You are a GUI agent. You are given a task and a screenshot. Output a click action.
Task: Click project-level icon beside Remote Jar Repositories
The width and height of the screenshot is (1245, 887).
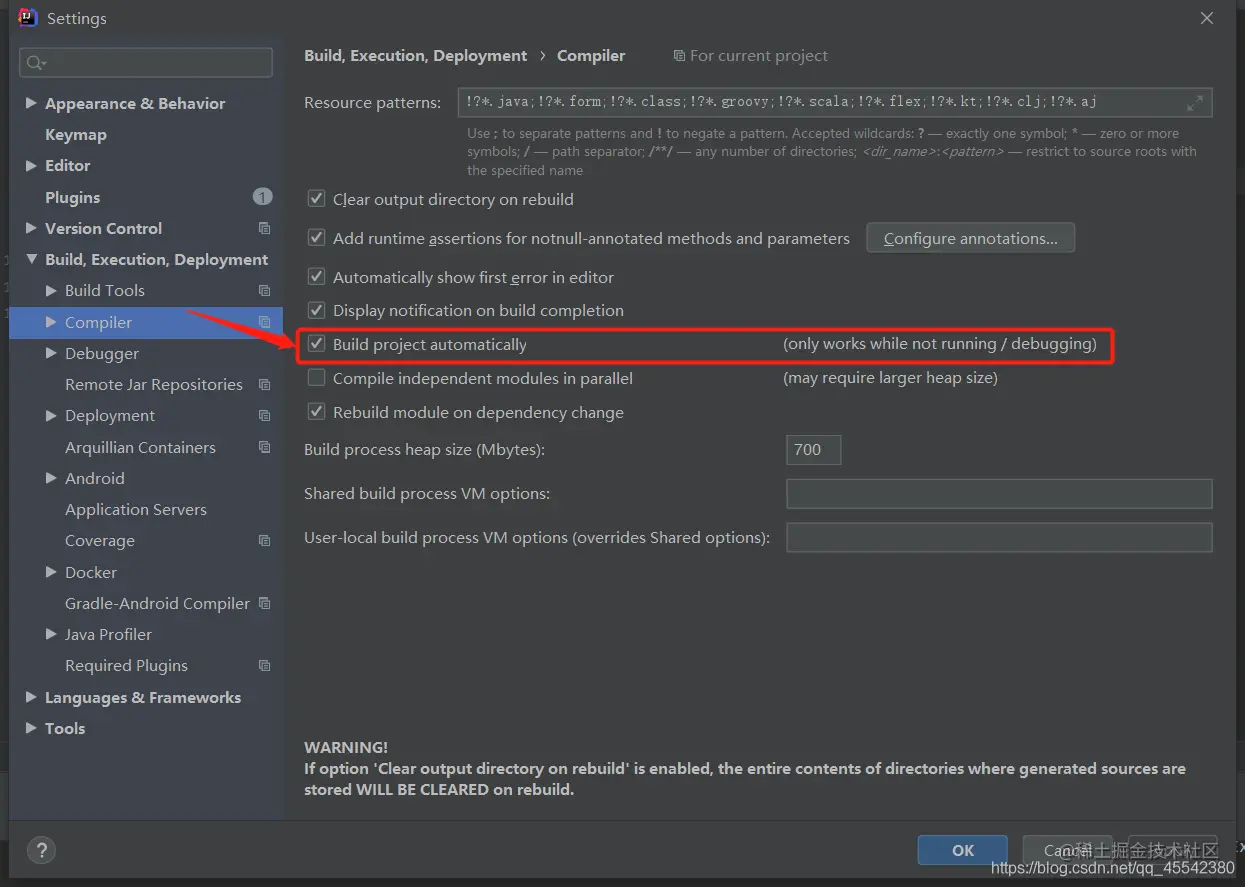[264, 385]
